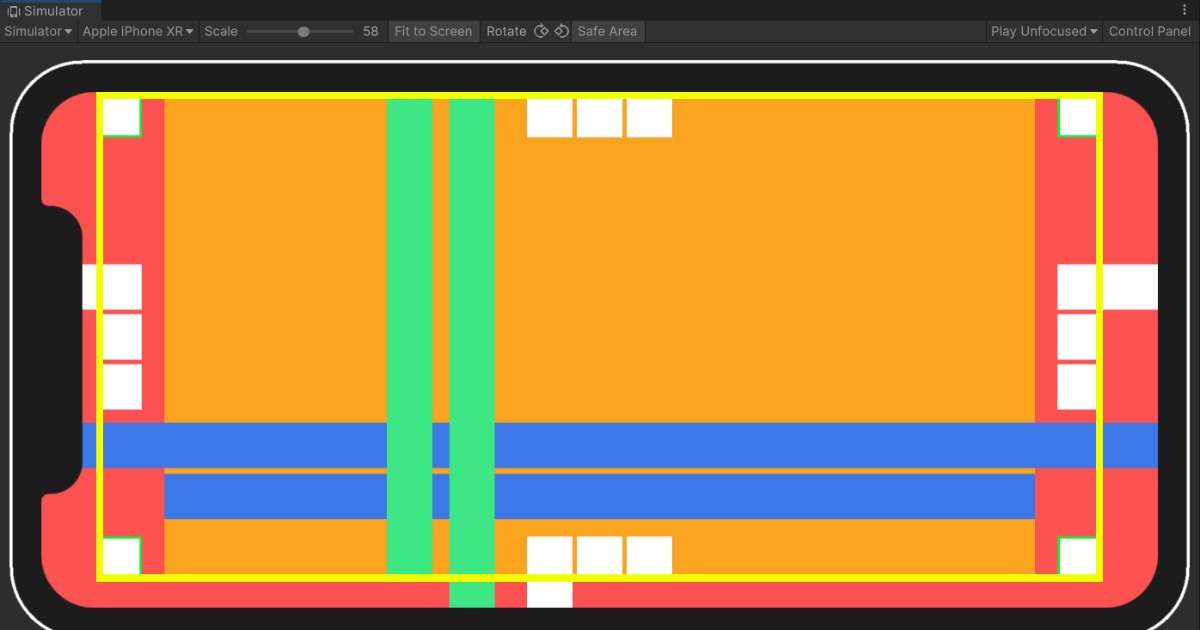Open the three-dot window options menu
The height and width of the screenshot is (630, 1200).
[x=1185, y=10]
